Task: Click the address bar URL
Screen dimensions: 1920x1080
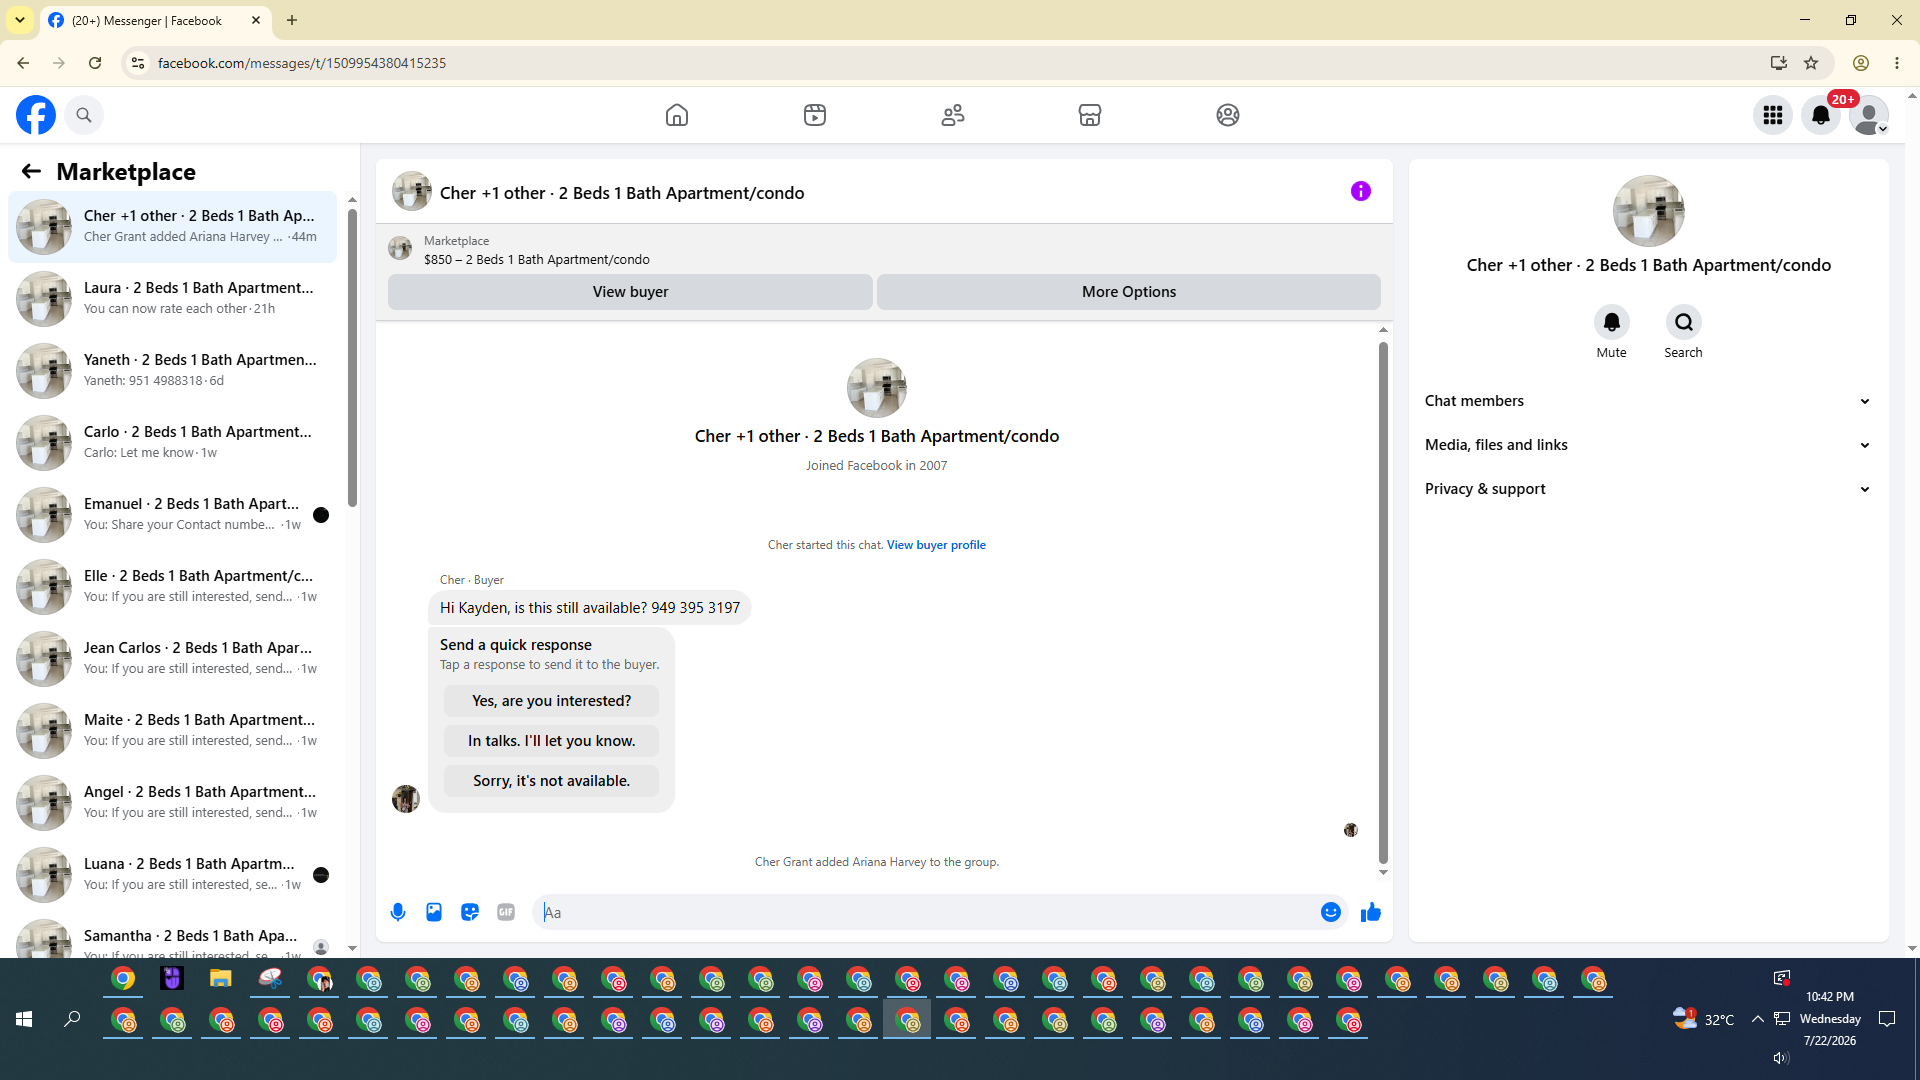Action: point(302,63)
